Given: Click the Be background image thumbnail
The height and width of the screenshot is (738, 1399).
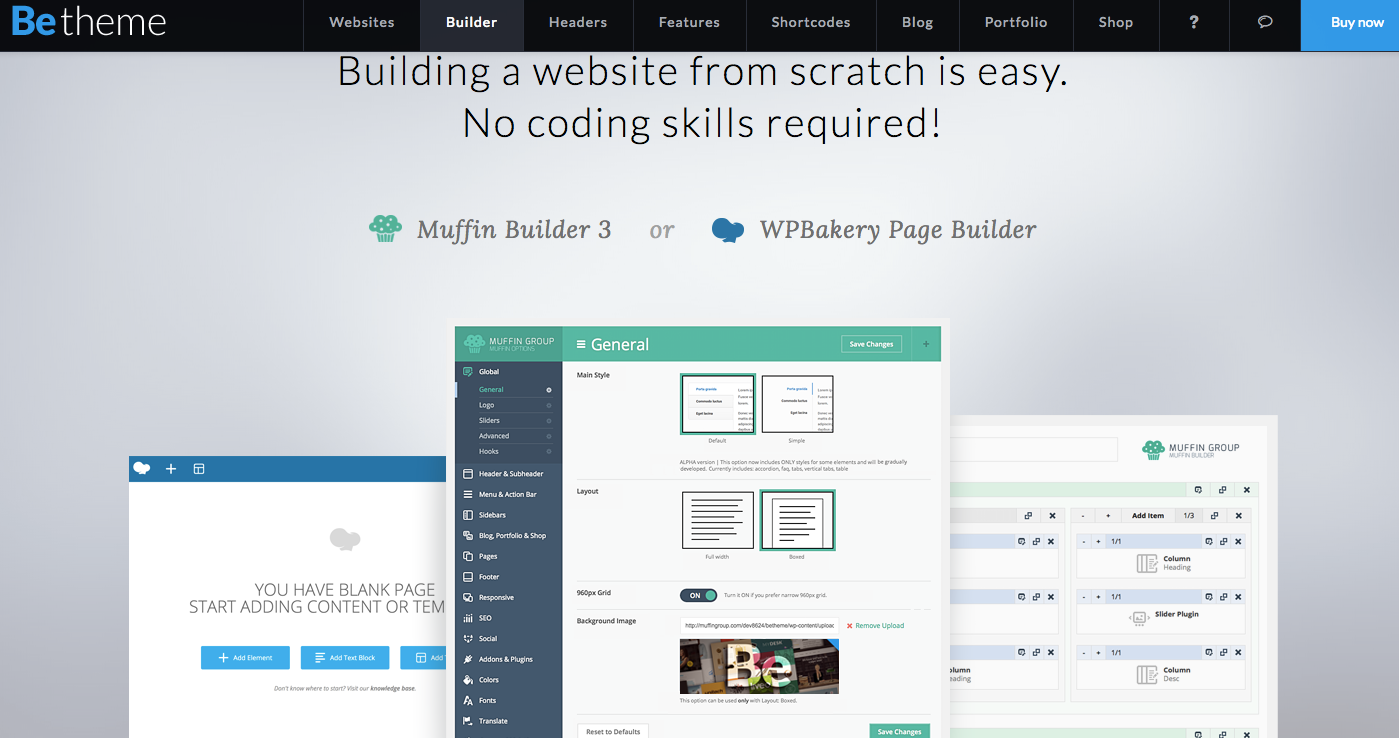Looking at the screenshot, I should 759,665.
